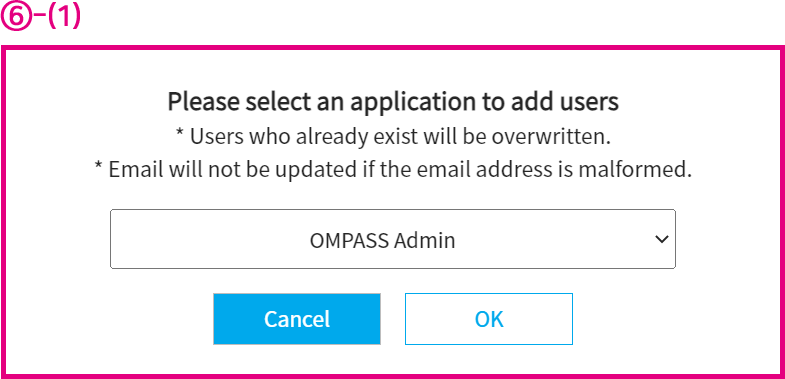Expand application list via the down arrow
The image size is (785, 379).
662,240
